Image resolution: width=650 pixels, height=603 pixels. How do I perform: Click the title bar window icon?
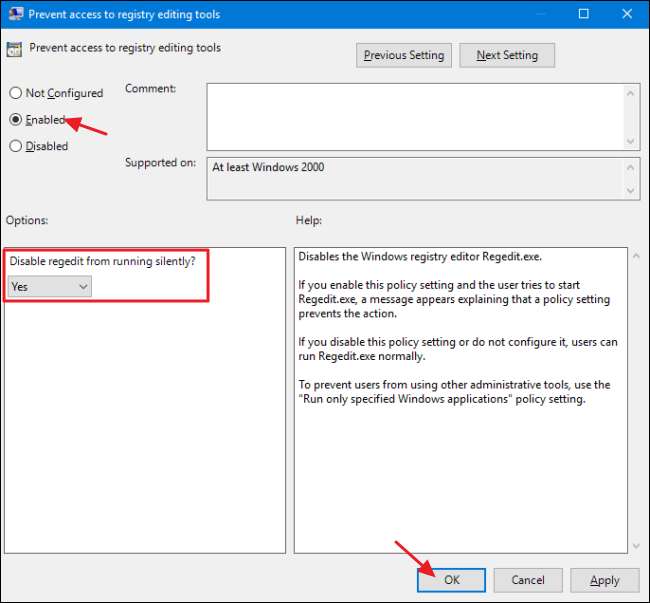pos(16,14)
